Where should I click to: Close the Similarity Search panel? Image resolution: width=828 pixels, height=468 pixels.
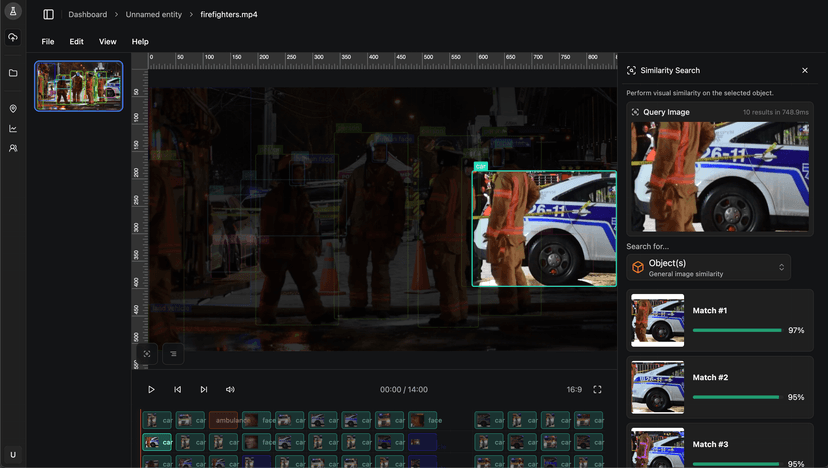(805, 71)
